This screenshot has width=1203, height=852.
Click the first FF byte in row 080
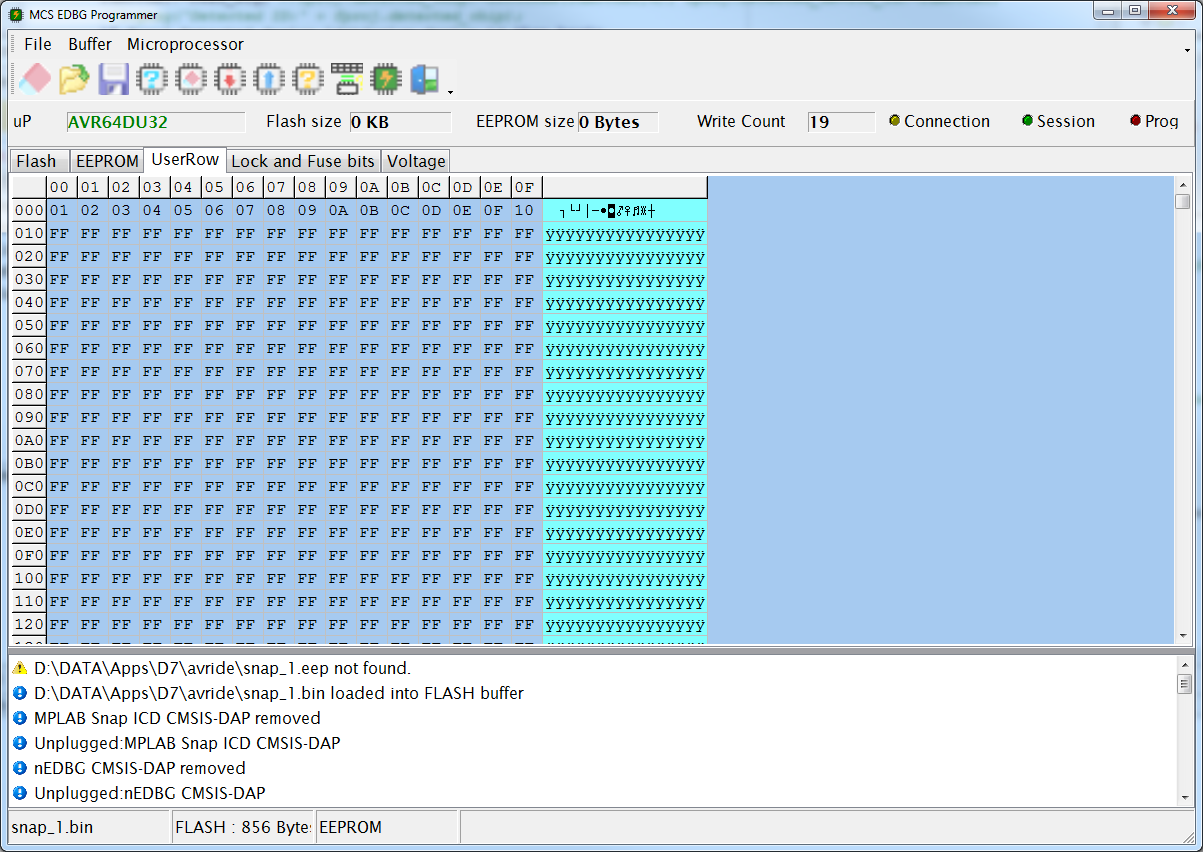[59, 394]
